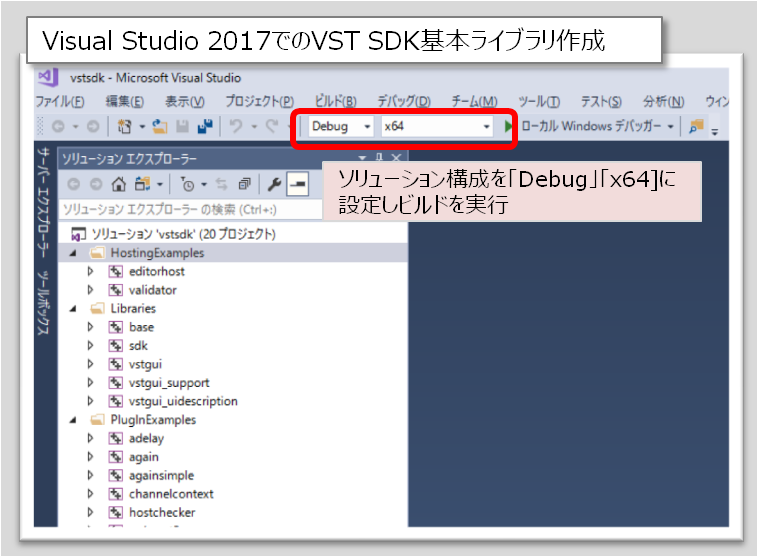
Task: Click the Redo toolbar icon
Action: pyautogui.click(x=272, y=127)
